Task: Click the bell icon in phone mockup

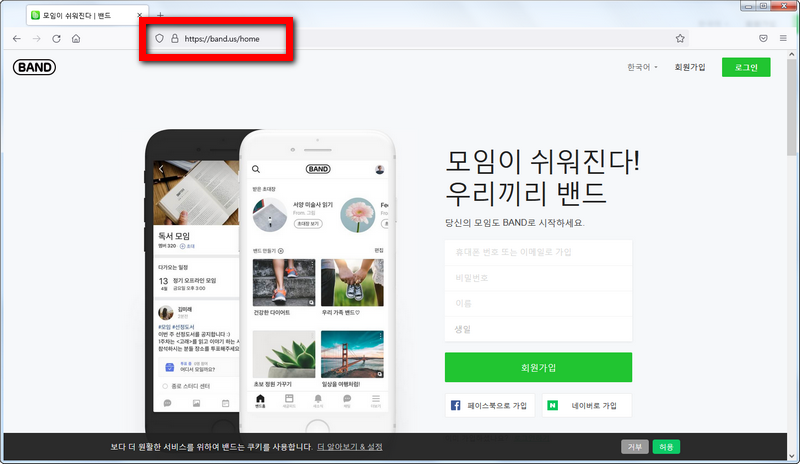Action: click(x=318, y=401)
